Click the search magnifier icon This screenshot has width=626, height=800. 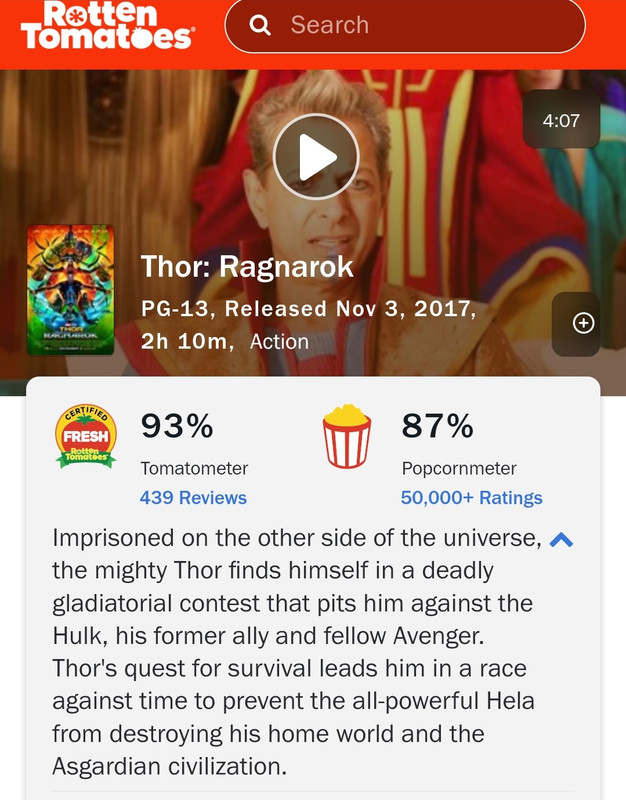(x=260, y=25)
